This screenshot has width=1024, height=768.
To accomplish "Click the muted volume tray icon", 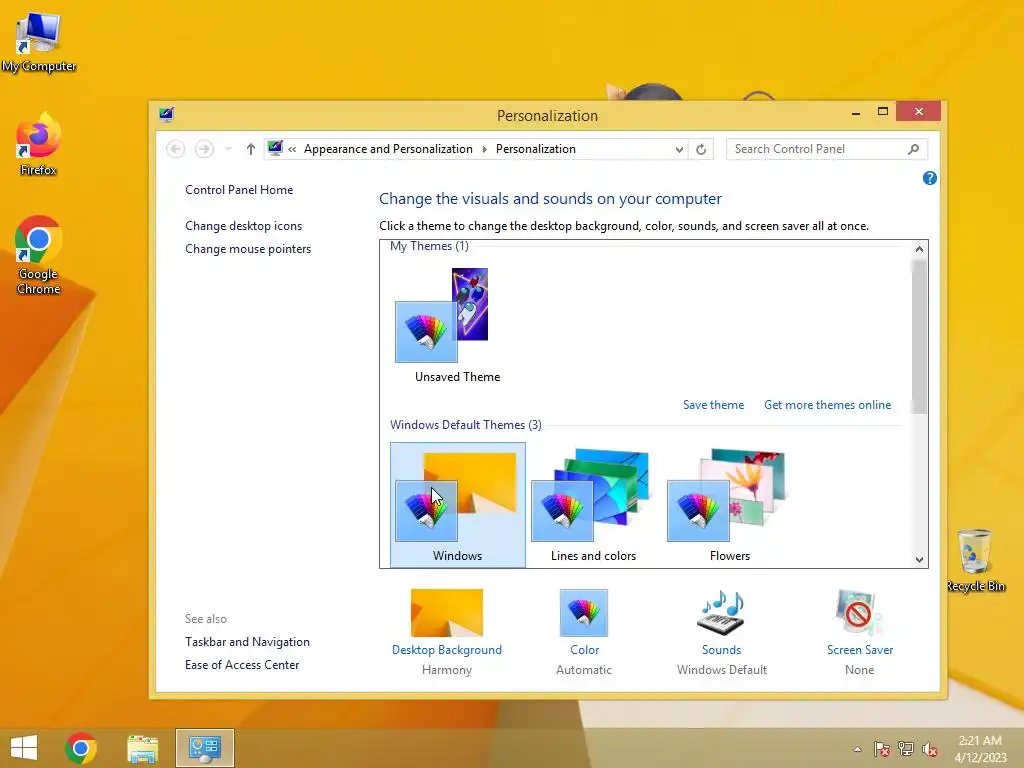I will [x=930, y=749].
